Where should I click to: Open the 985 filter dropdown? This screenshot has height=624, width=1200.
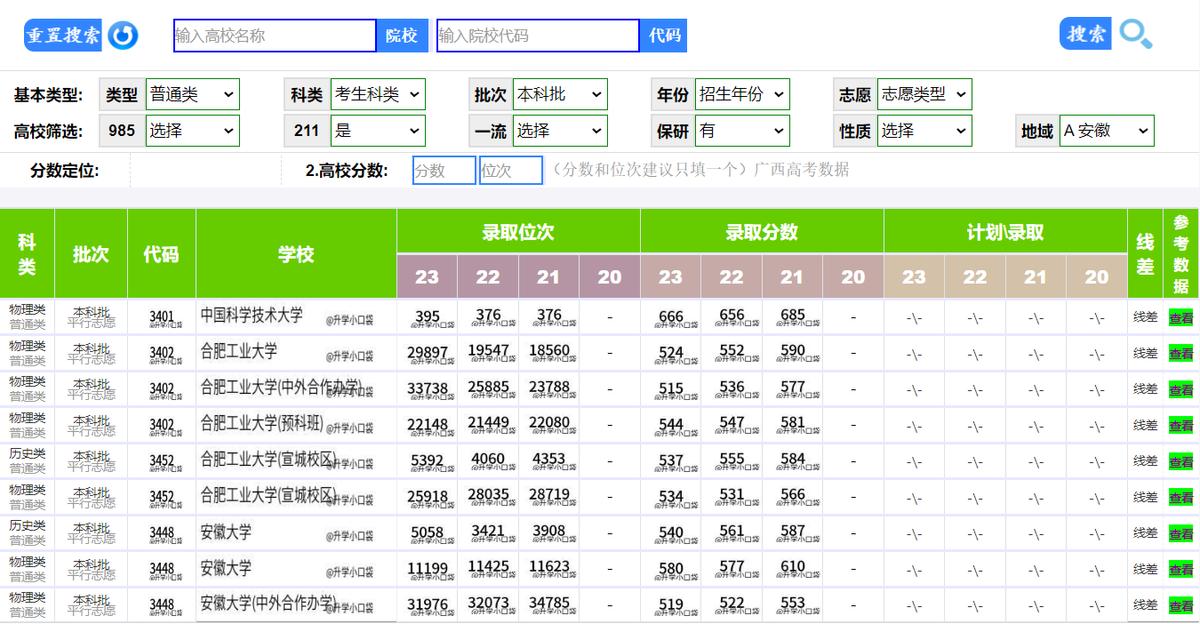(x=193, y=130)
